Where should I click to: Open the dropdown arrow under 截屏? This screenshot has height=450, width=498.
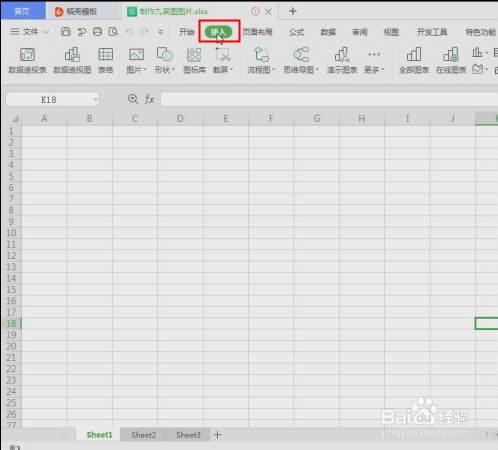231,69
